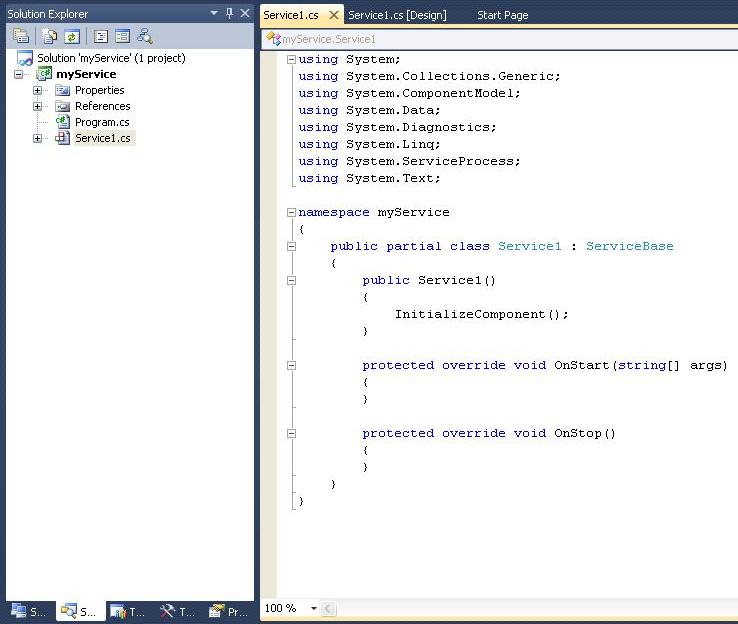Close the Solution Explorer panel

(x=245, y=13)
